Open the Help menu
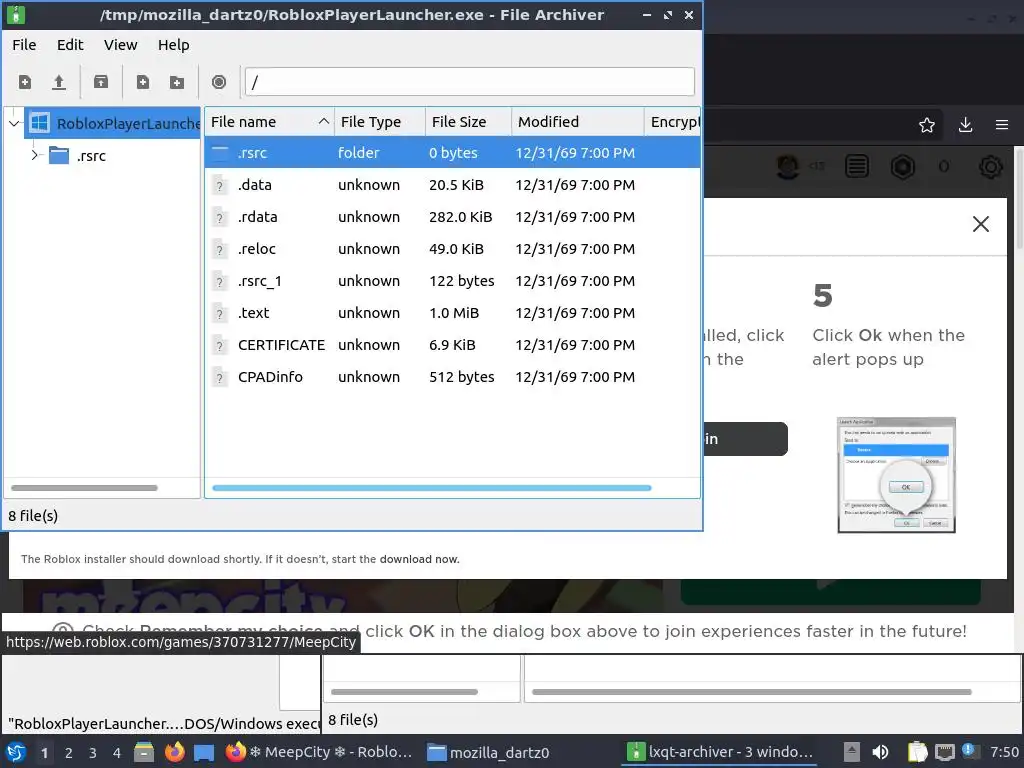The height and width of the screenshot is (768, 1024). pyautogui.click(x=174, y=45)
